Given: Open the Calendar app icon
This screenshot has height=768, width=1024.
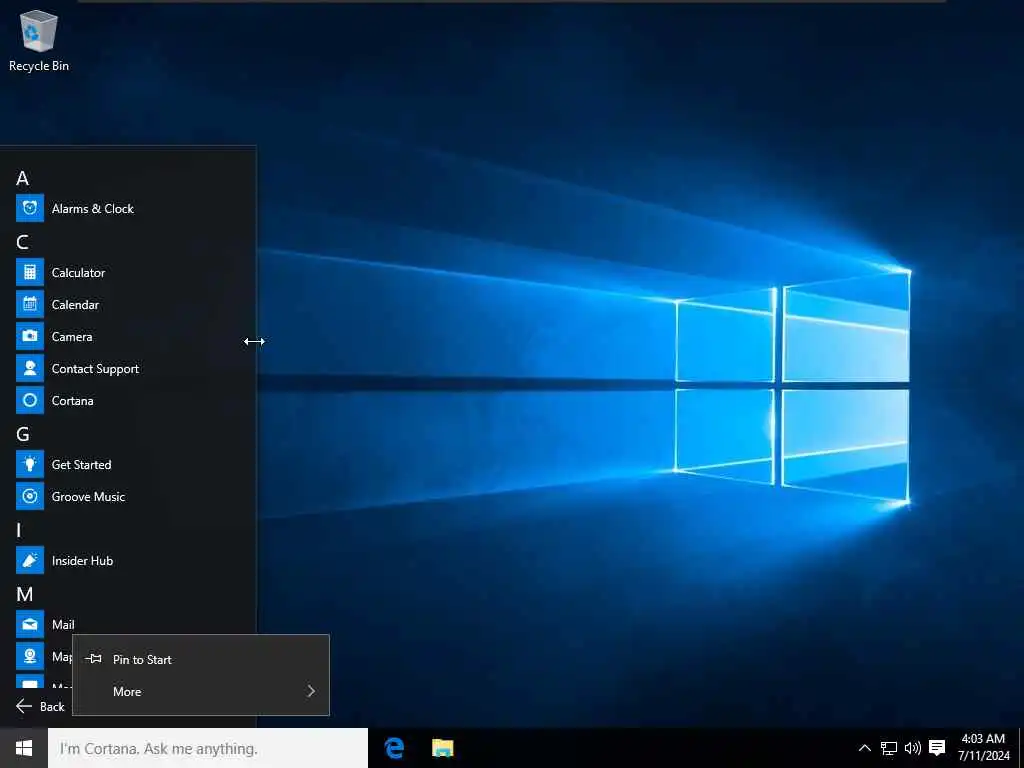Looking at the screenshot, I should coord(30,304).
